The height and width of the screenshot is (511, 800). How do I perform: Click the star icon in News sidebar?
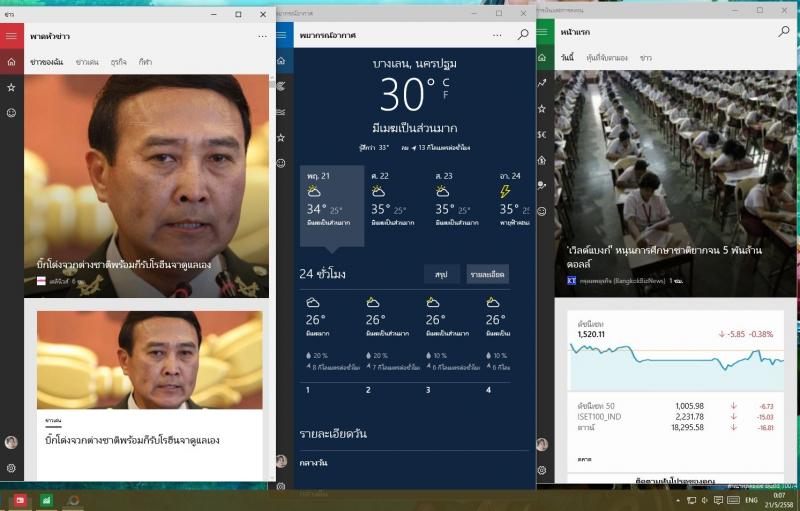11,88
